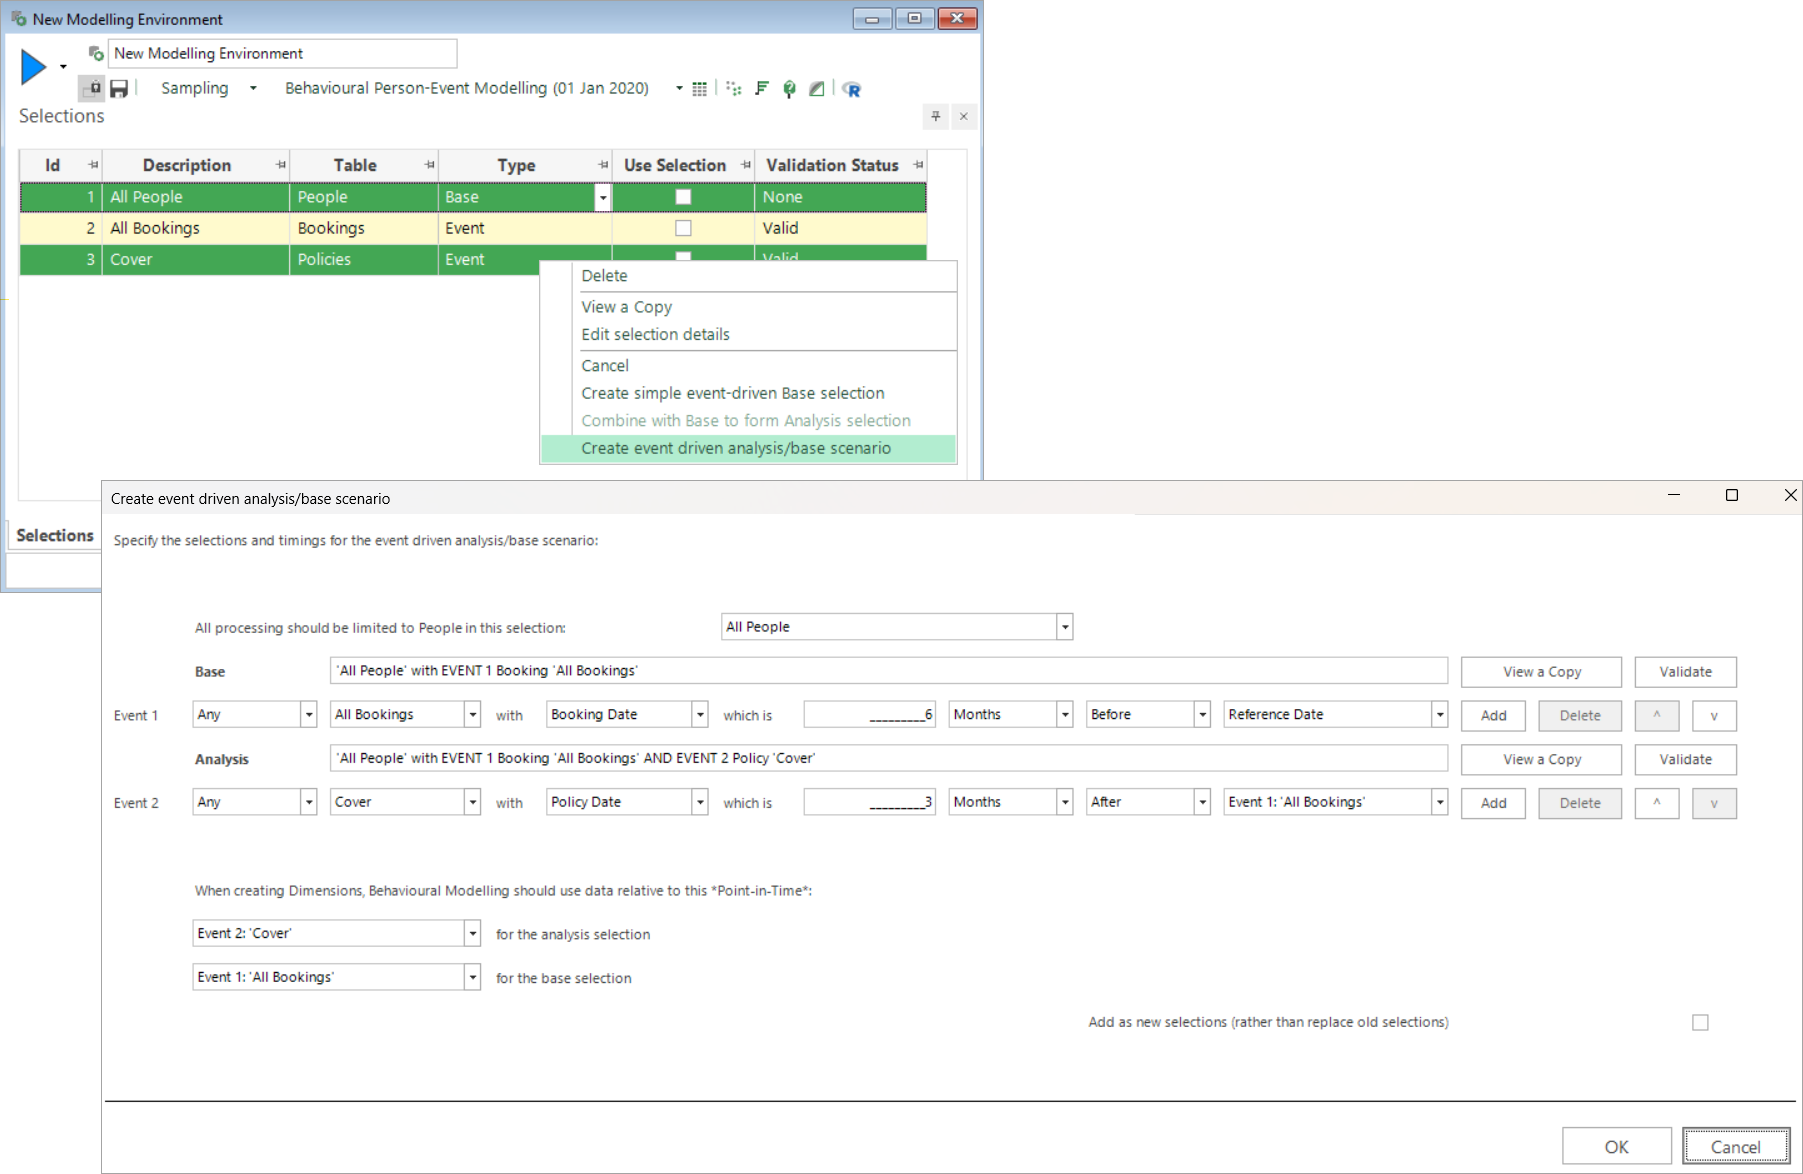This screenshot has height=1174, width=1803.
Task: Click pin icon in Table column header
Action: pyautogui.click(x=429, y=165)
